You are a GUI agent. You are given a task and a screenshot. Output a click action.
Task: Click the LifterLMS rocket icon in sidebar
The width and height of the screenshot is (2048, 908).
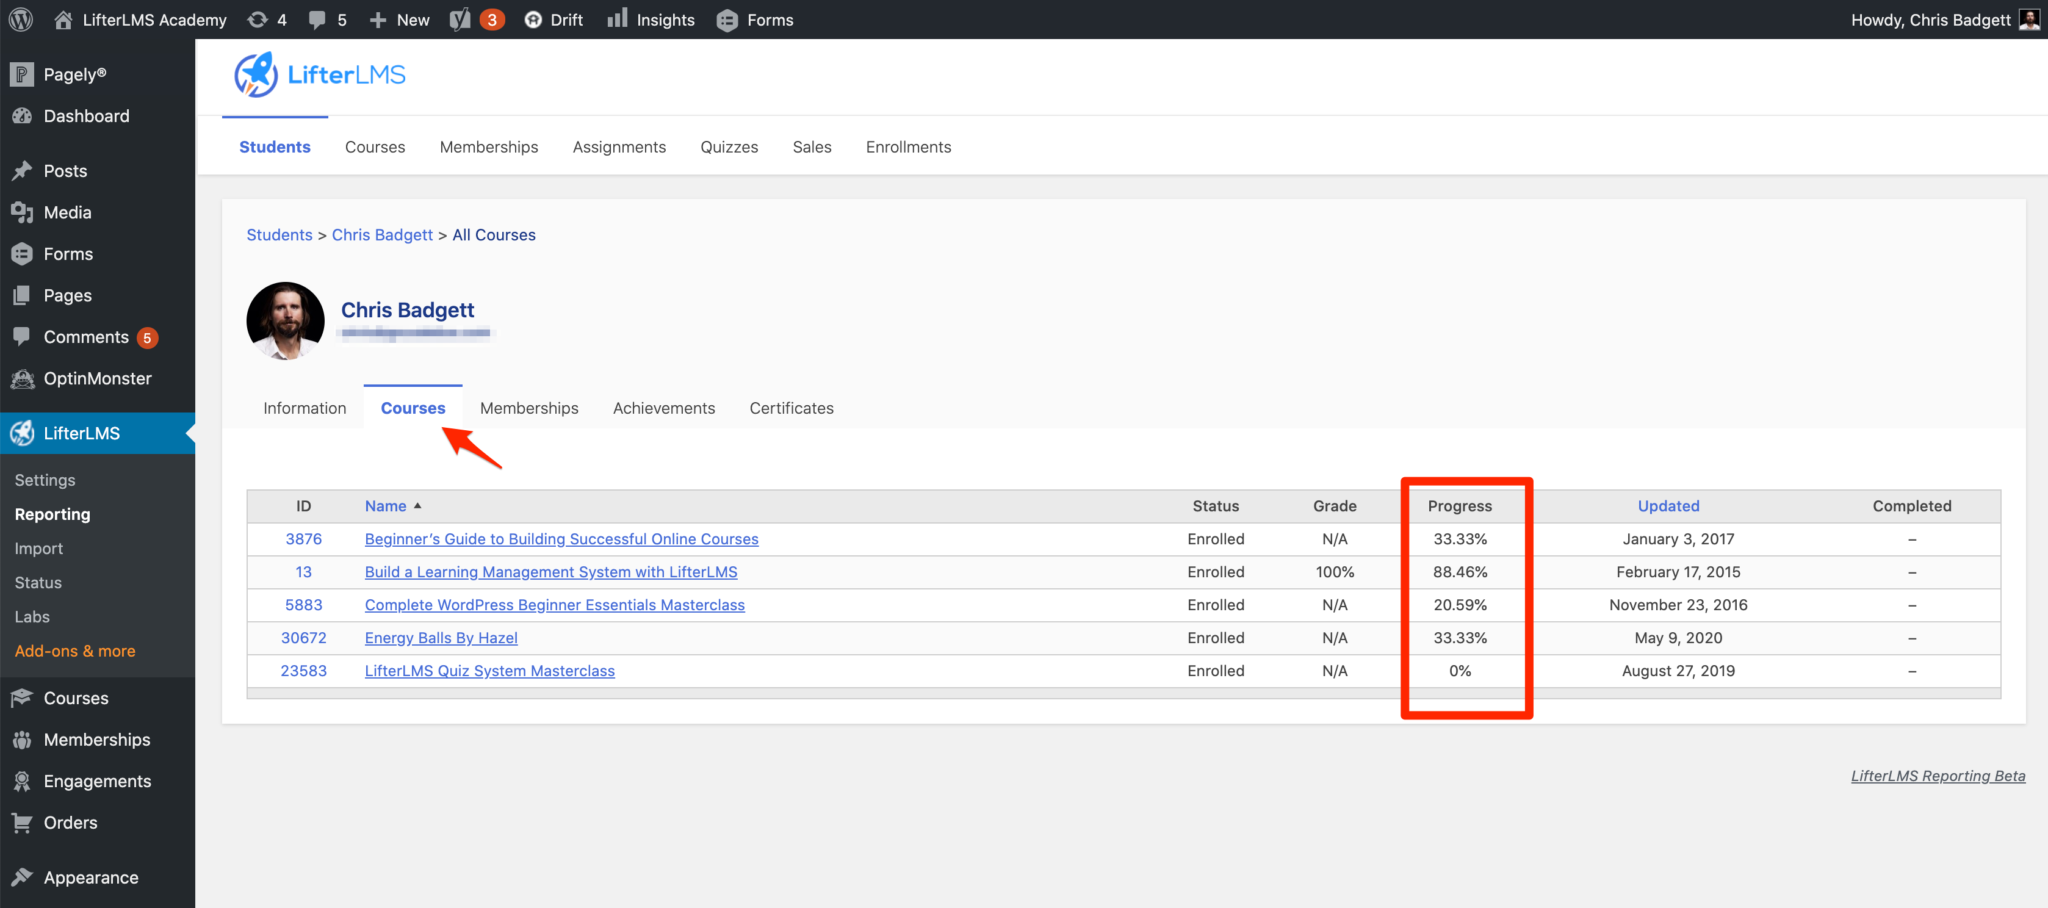[22, 433]
